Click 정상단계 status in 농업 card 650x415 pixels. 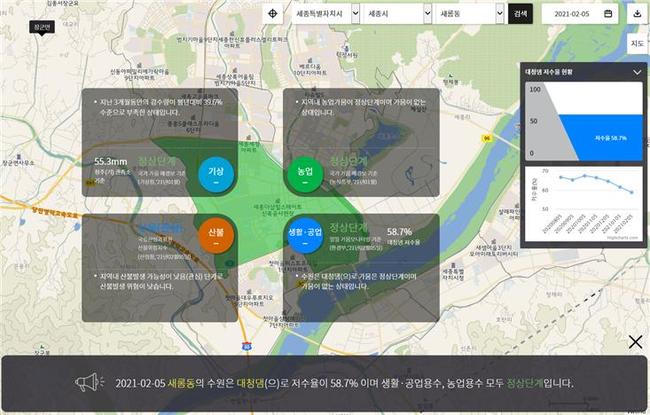click(349, 161)
